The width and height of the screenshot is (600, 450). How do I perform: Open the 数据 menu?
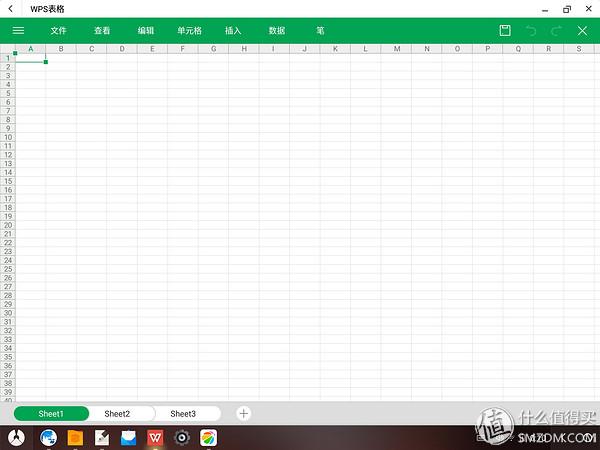(x=277, y=31)
